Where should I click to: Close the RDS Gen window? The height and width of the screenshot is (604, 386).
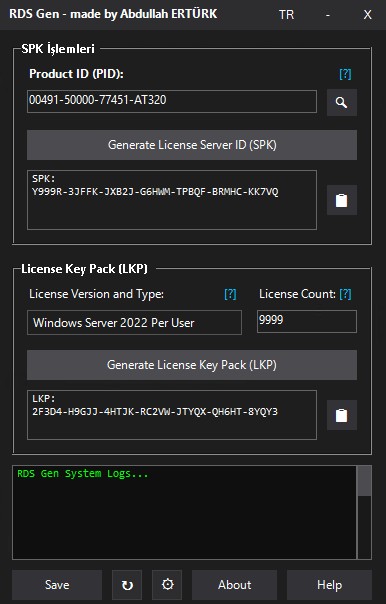point(368,15)
